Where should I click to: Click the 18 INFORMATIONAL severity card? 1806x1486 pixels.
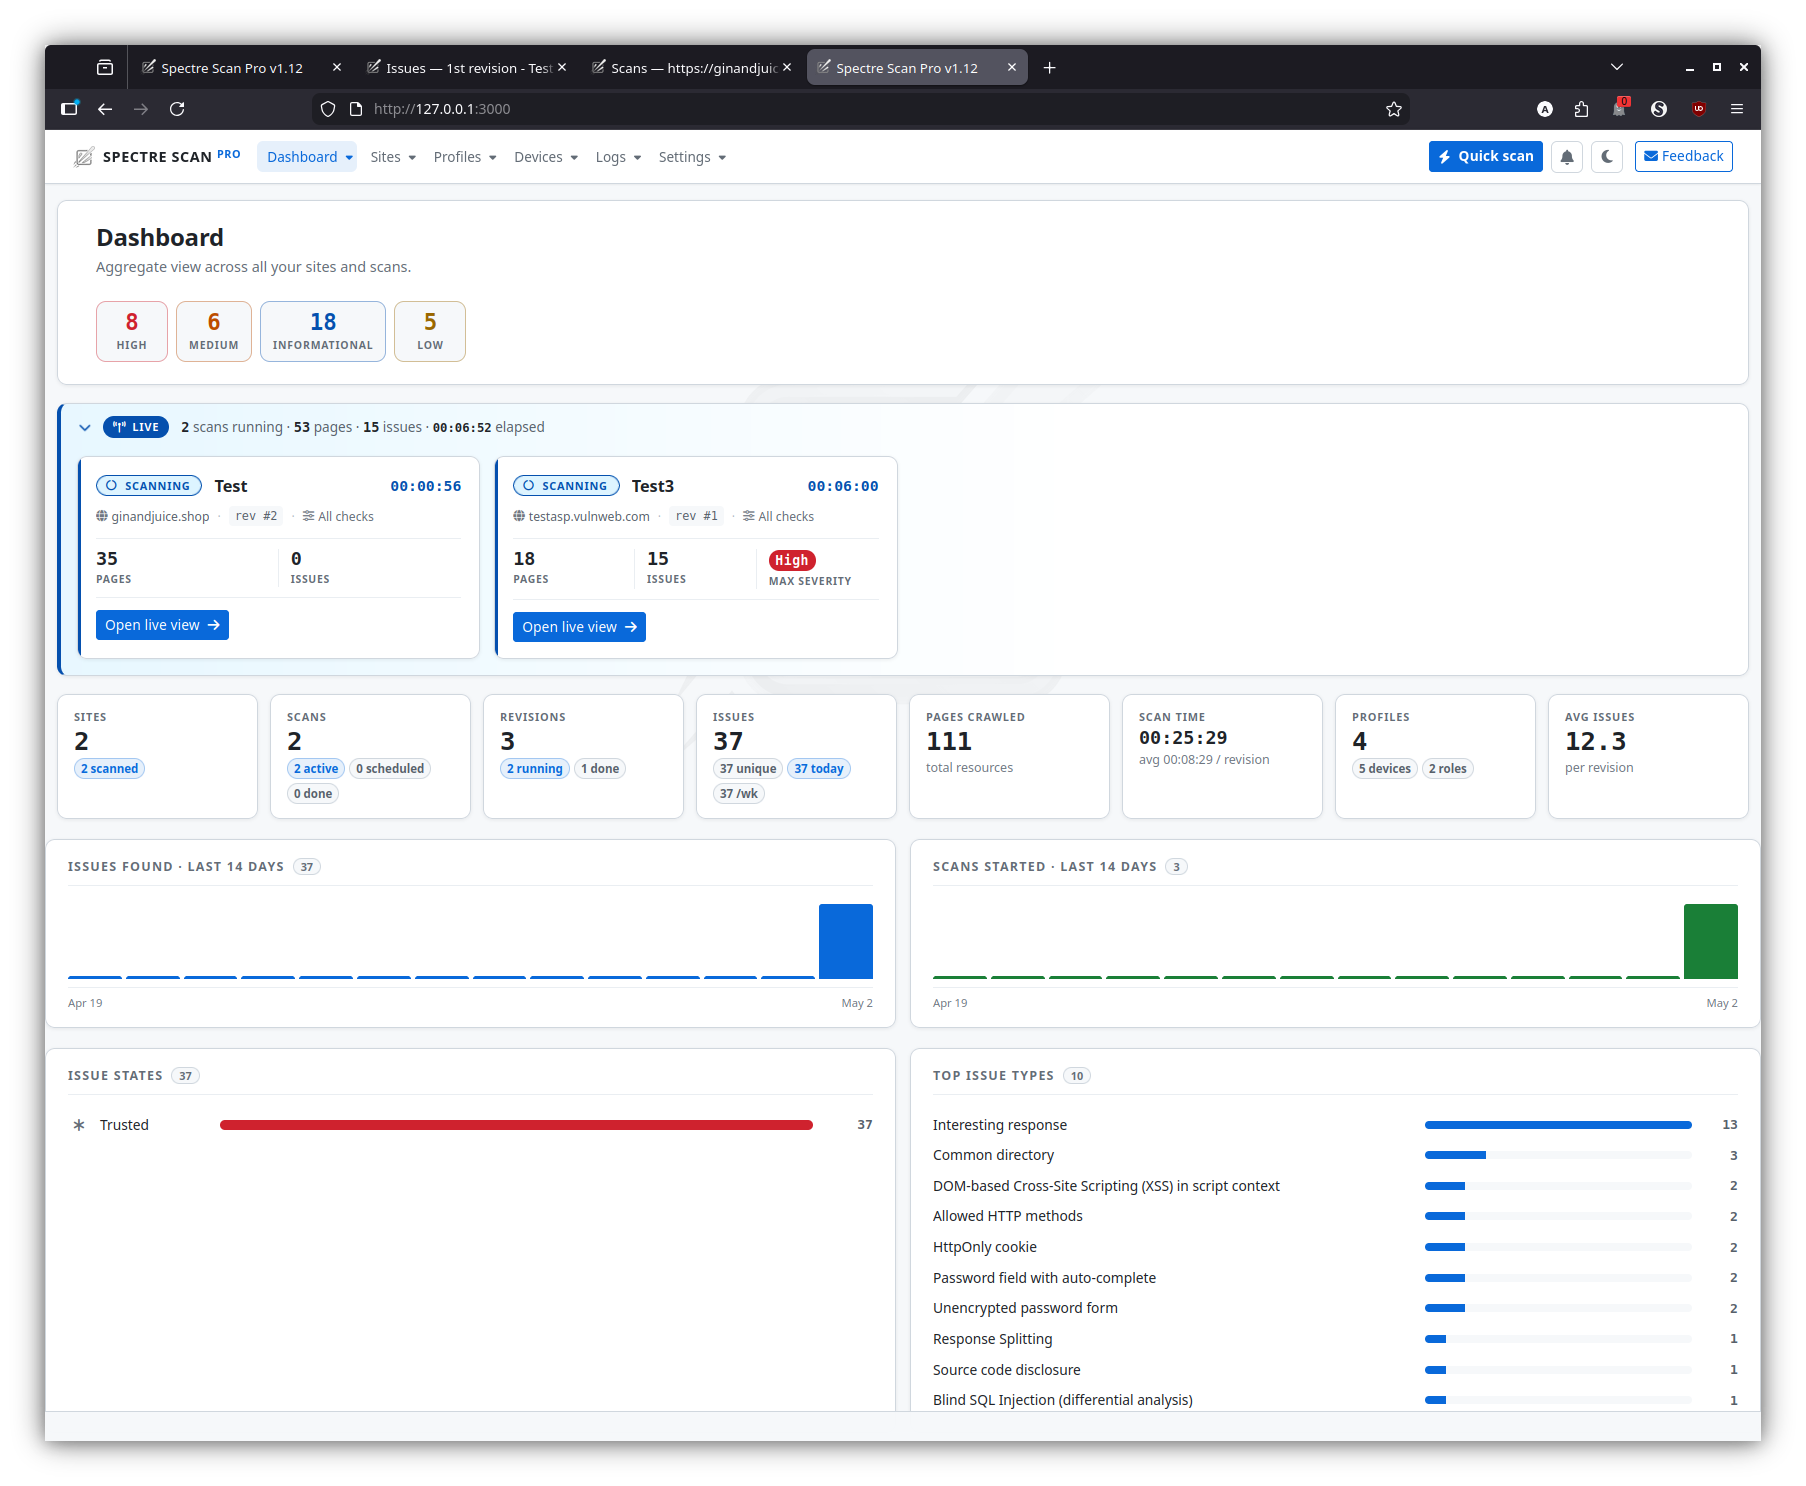click(323, 331)
